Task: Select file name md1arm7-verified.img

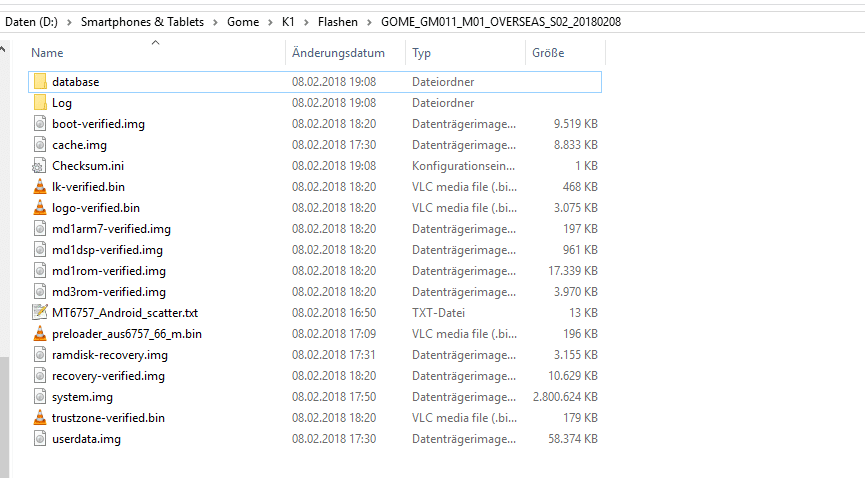Action: click(111, 229)
